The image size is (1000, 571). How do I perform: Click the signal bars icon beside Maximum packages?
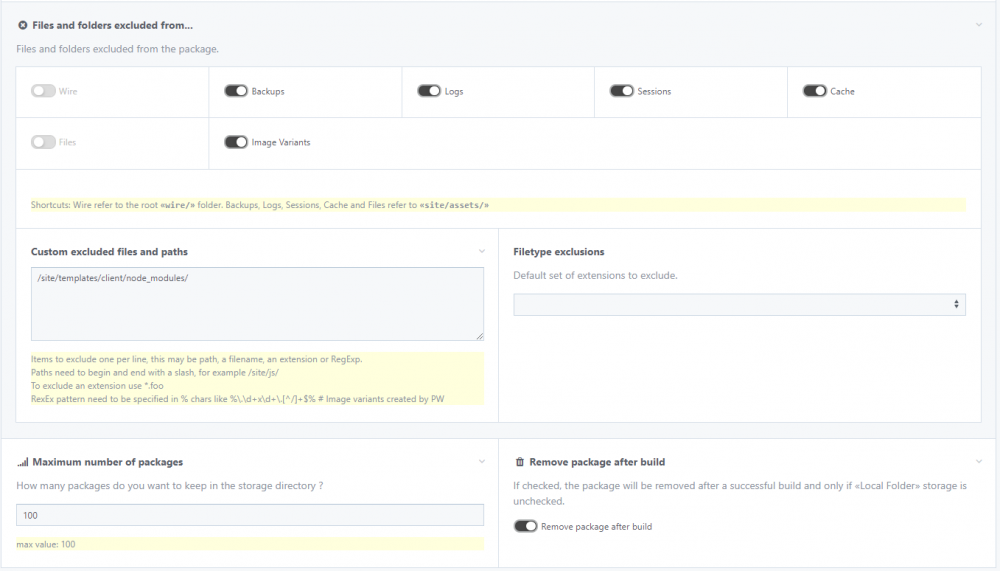22,462
